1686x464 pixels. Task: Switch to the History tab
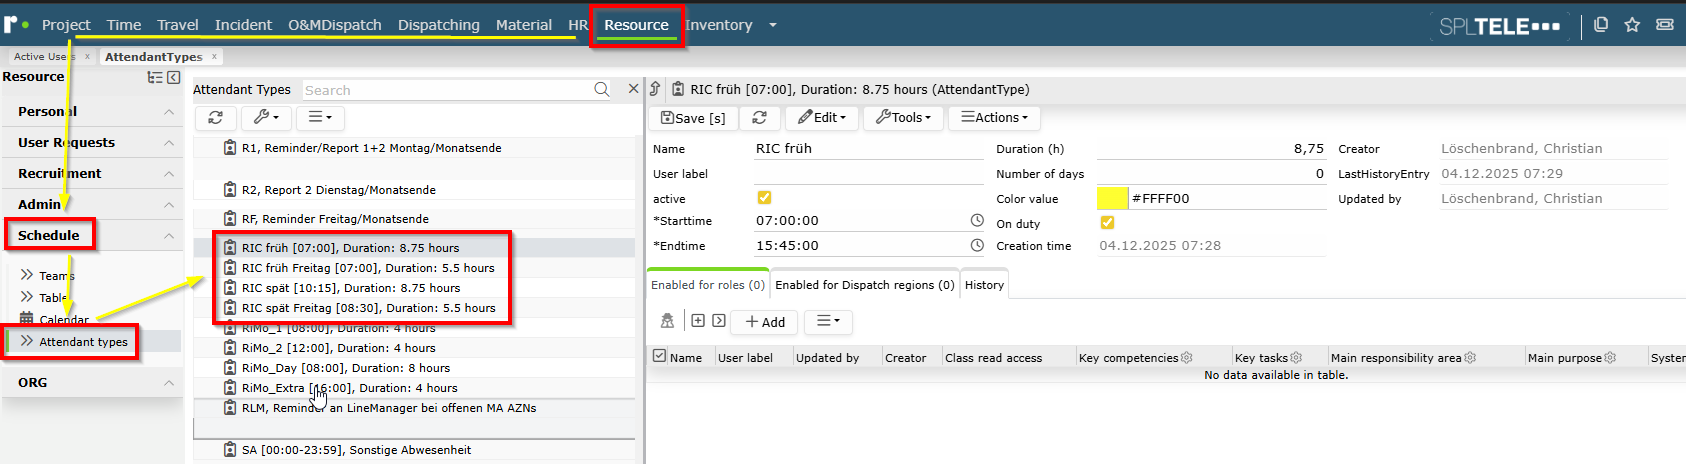click(x=984, y=285)
